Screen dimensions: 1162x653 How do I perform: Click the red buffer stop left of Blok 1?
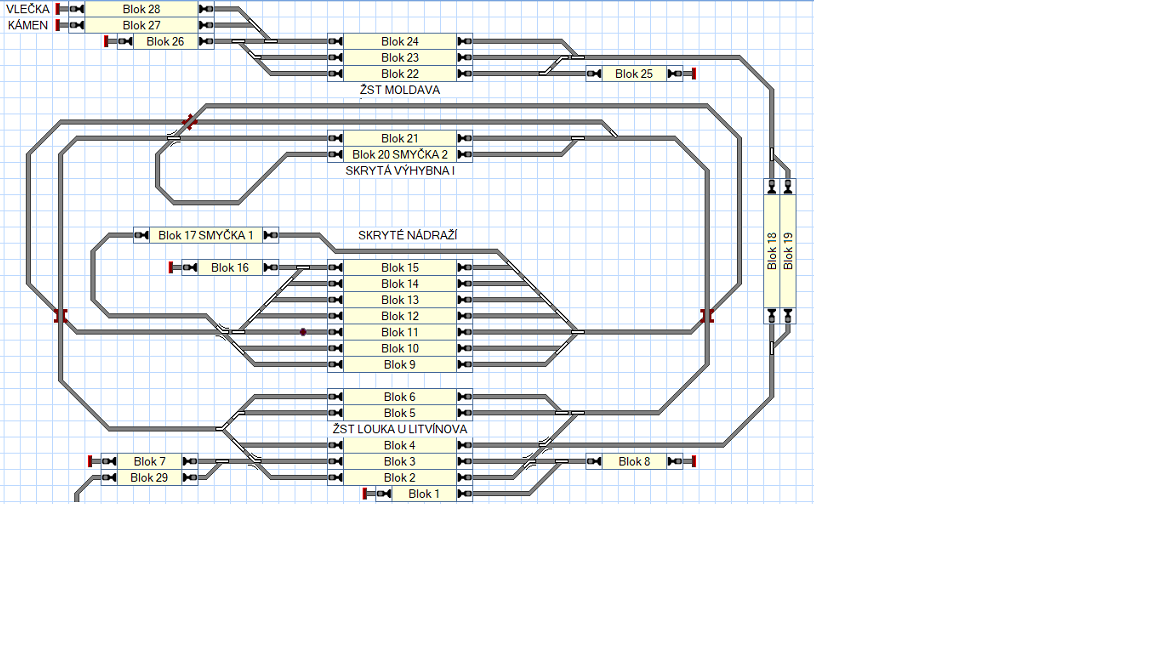[x=366, y=494]
